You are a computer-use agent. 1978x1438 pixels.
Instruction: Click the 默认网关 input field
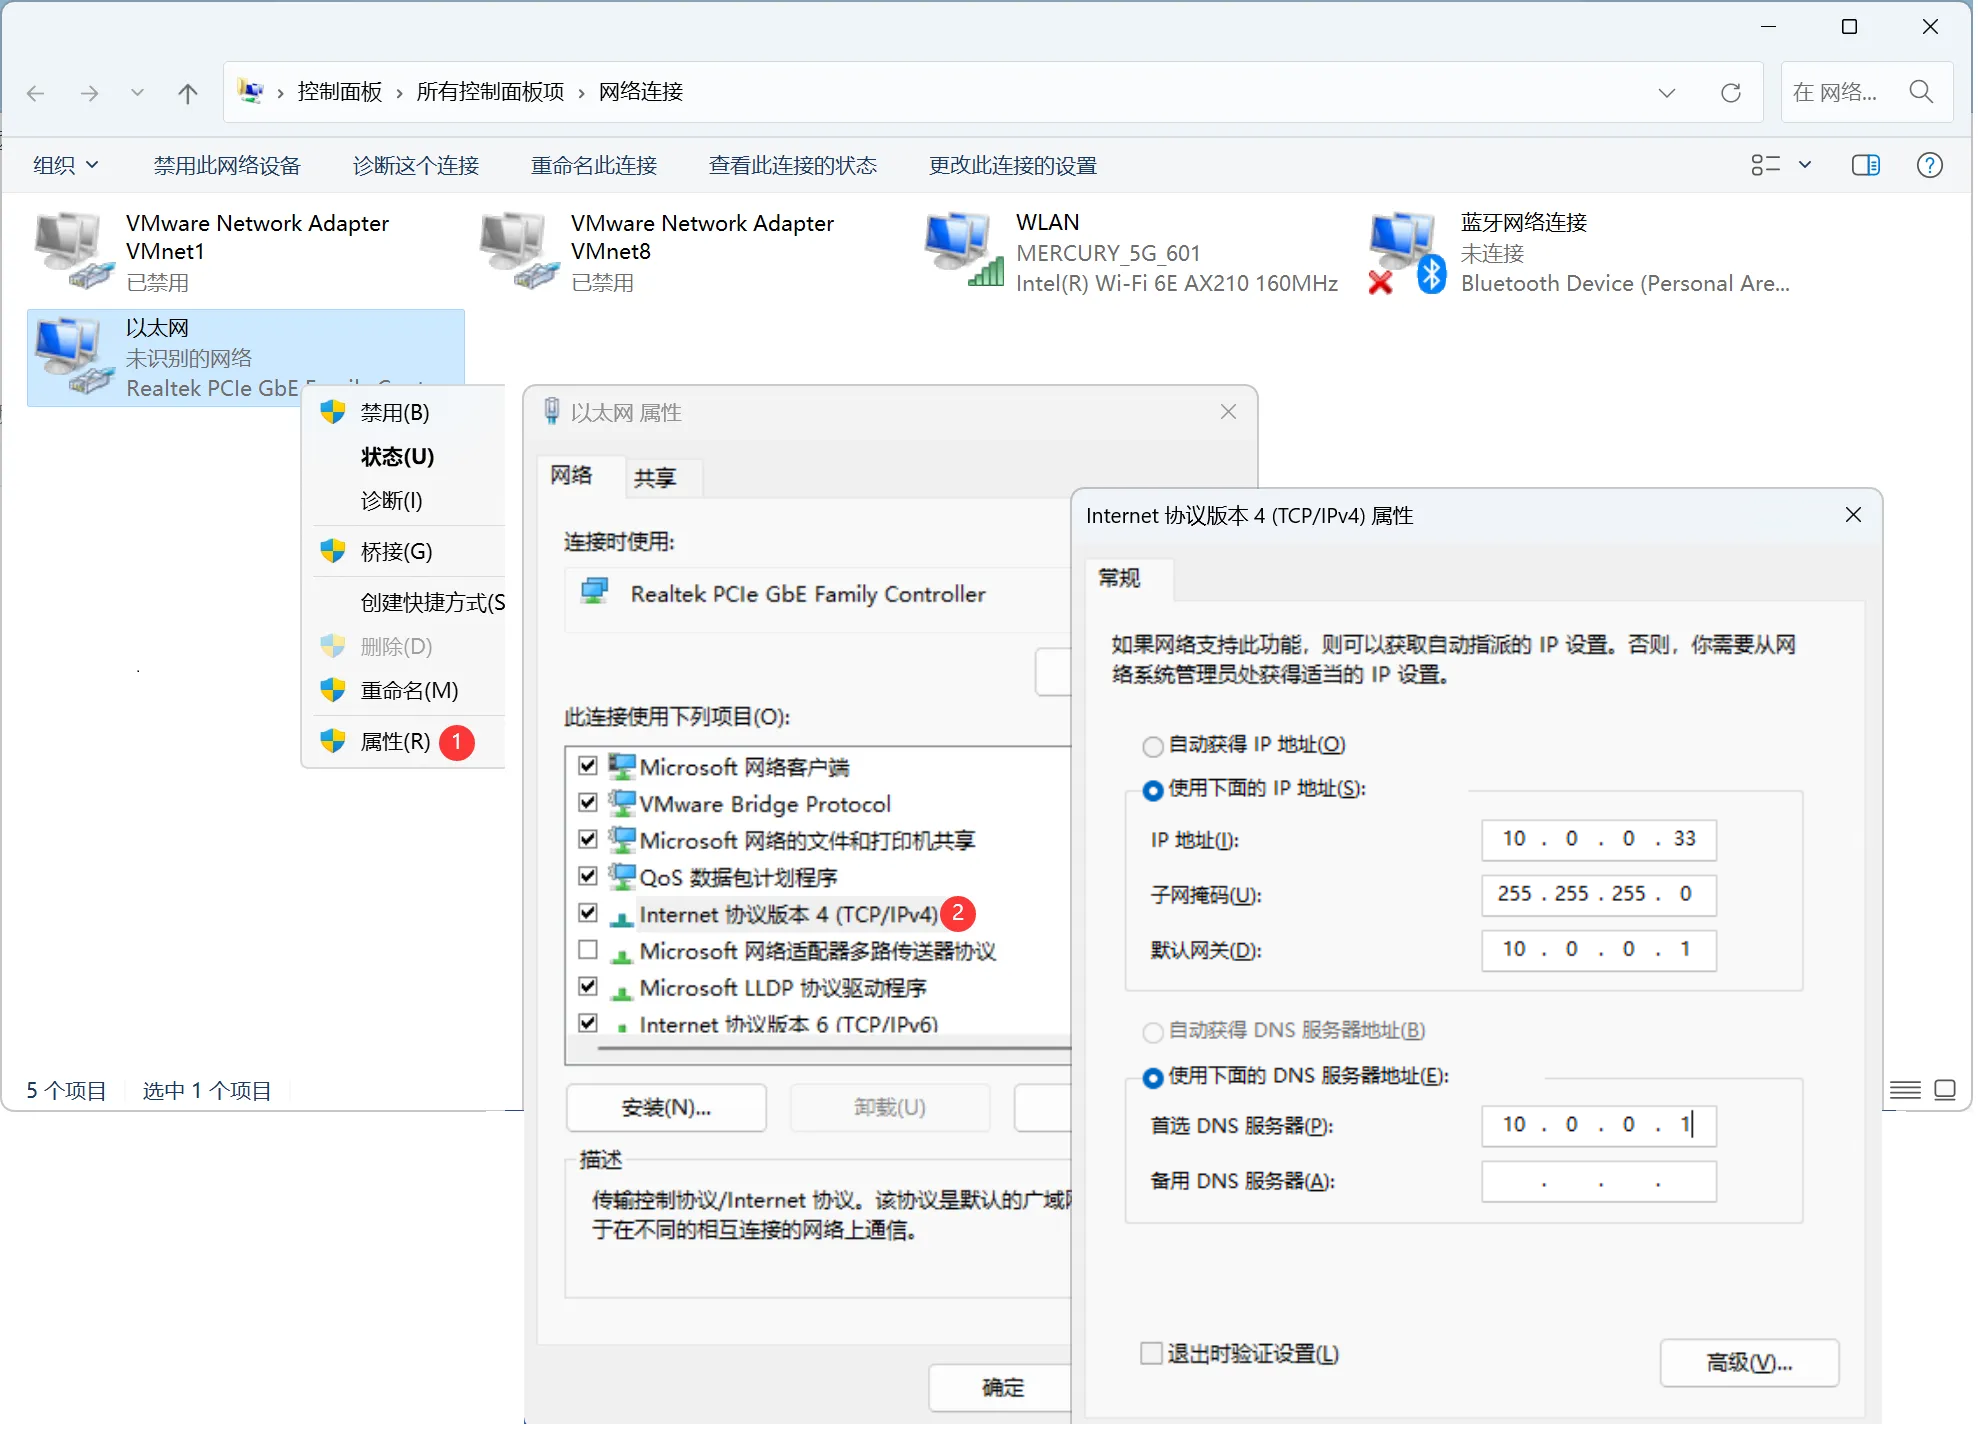point(1598,949)
